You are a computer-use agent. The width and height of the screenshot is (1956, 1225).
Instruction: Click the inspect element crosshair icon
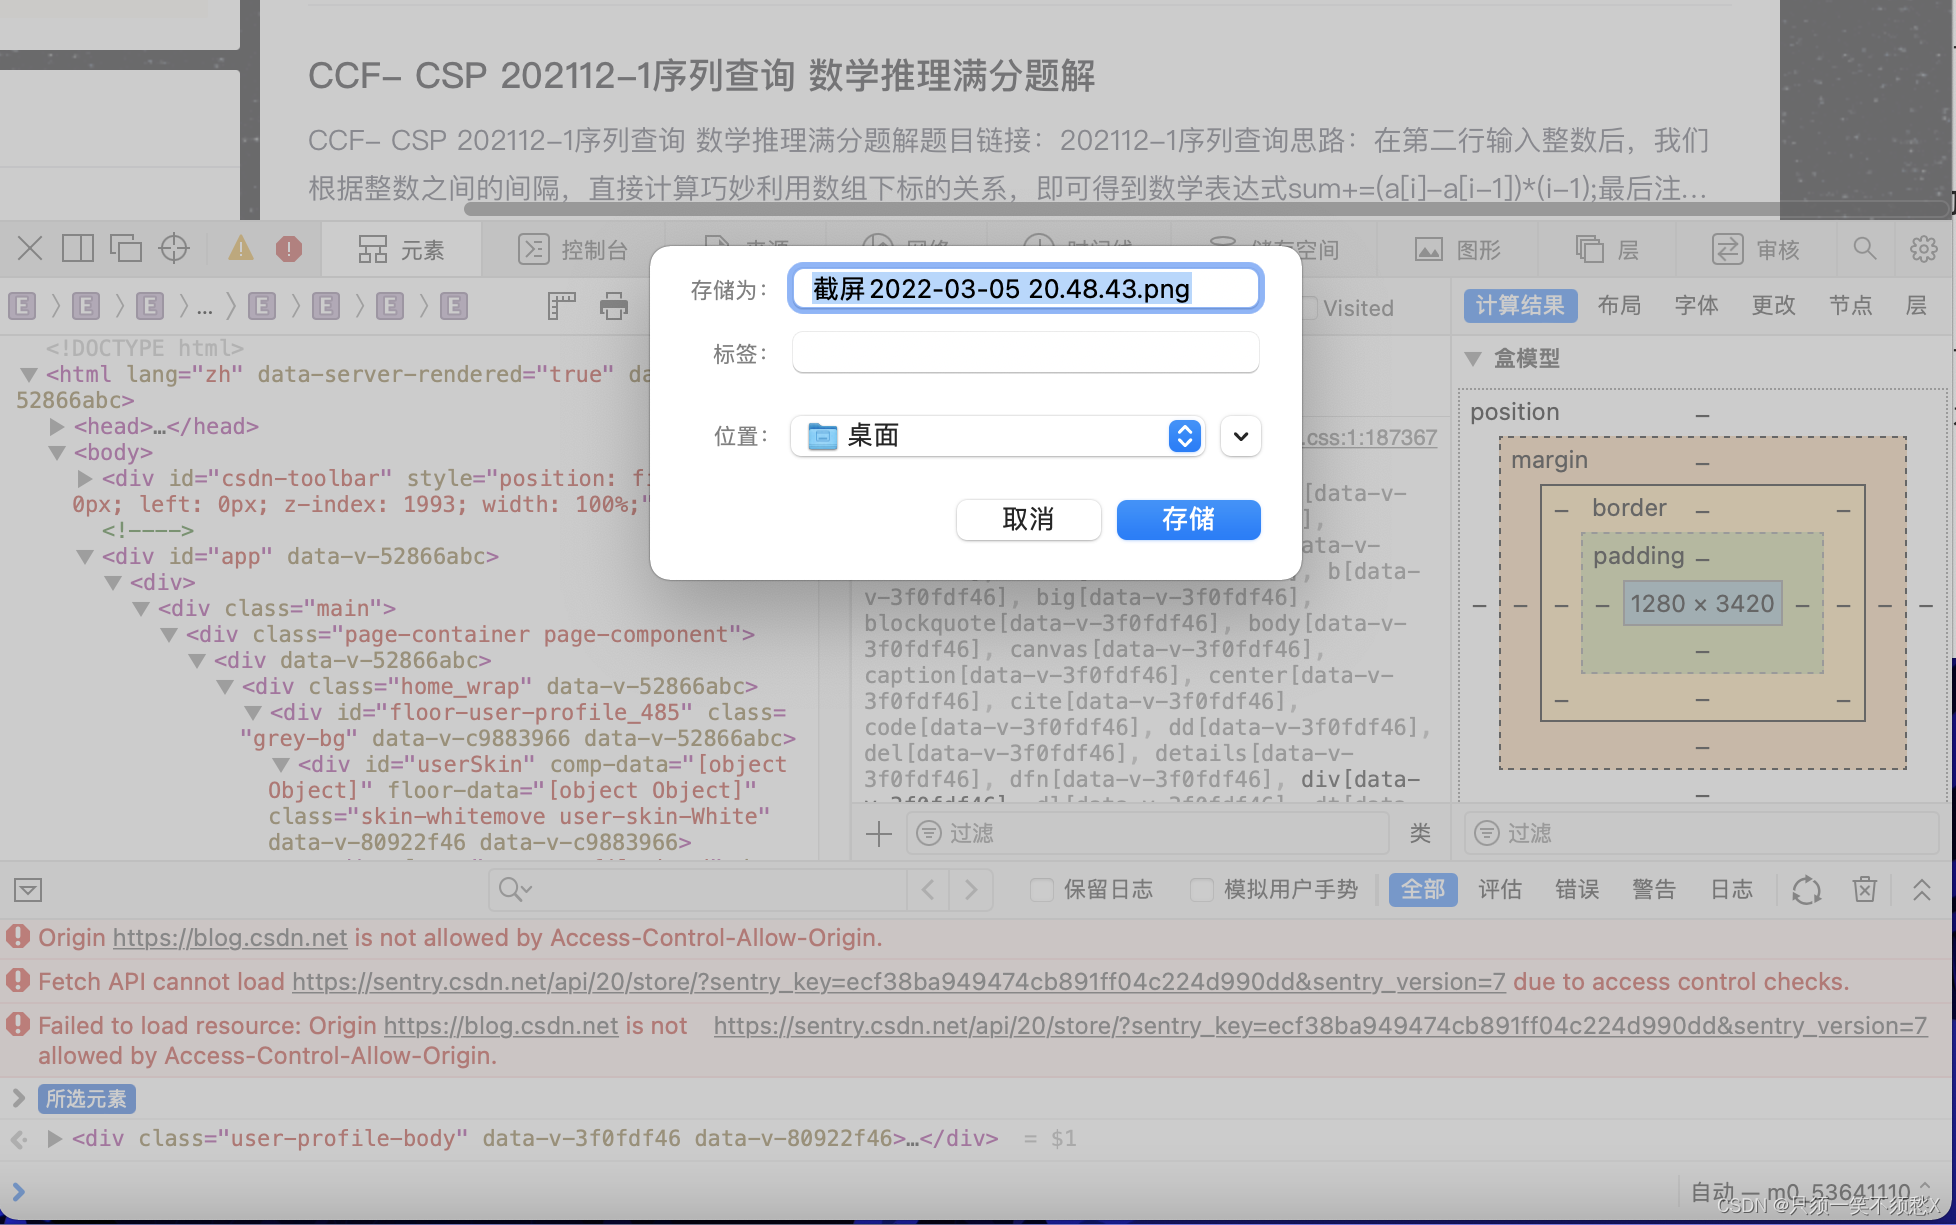click(174, 248)
